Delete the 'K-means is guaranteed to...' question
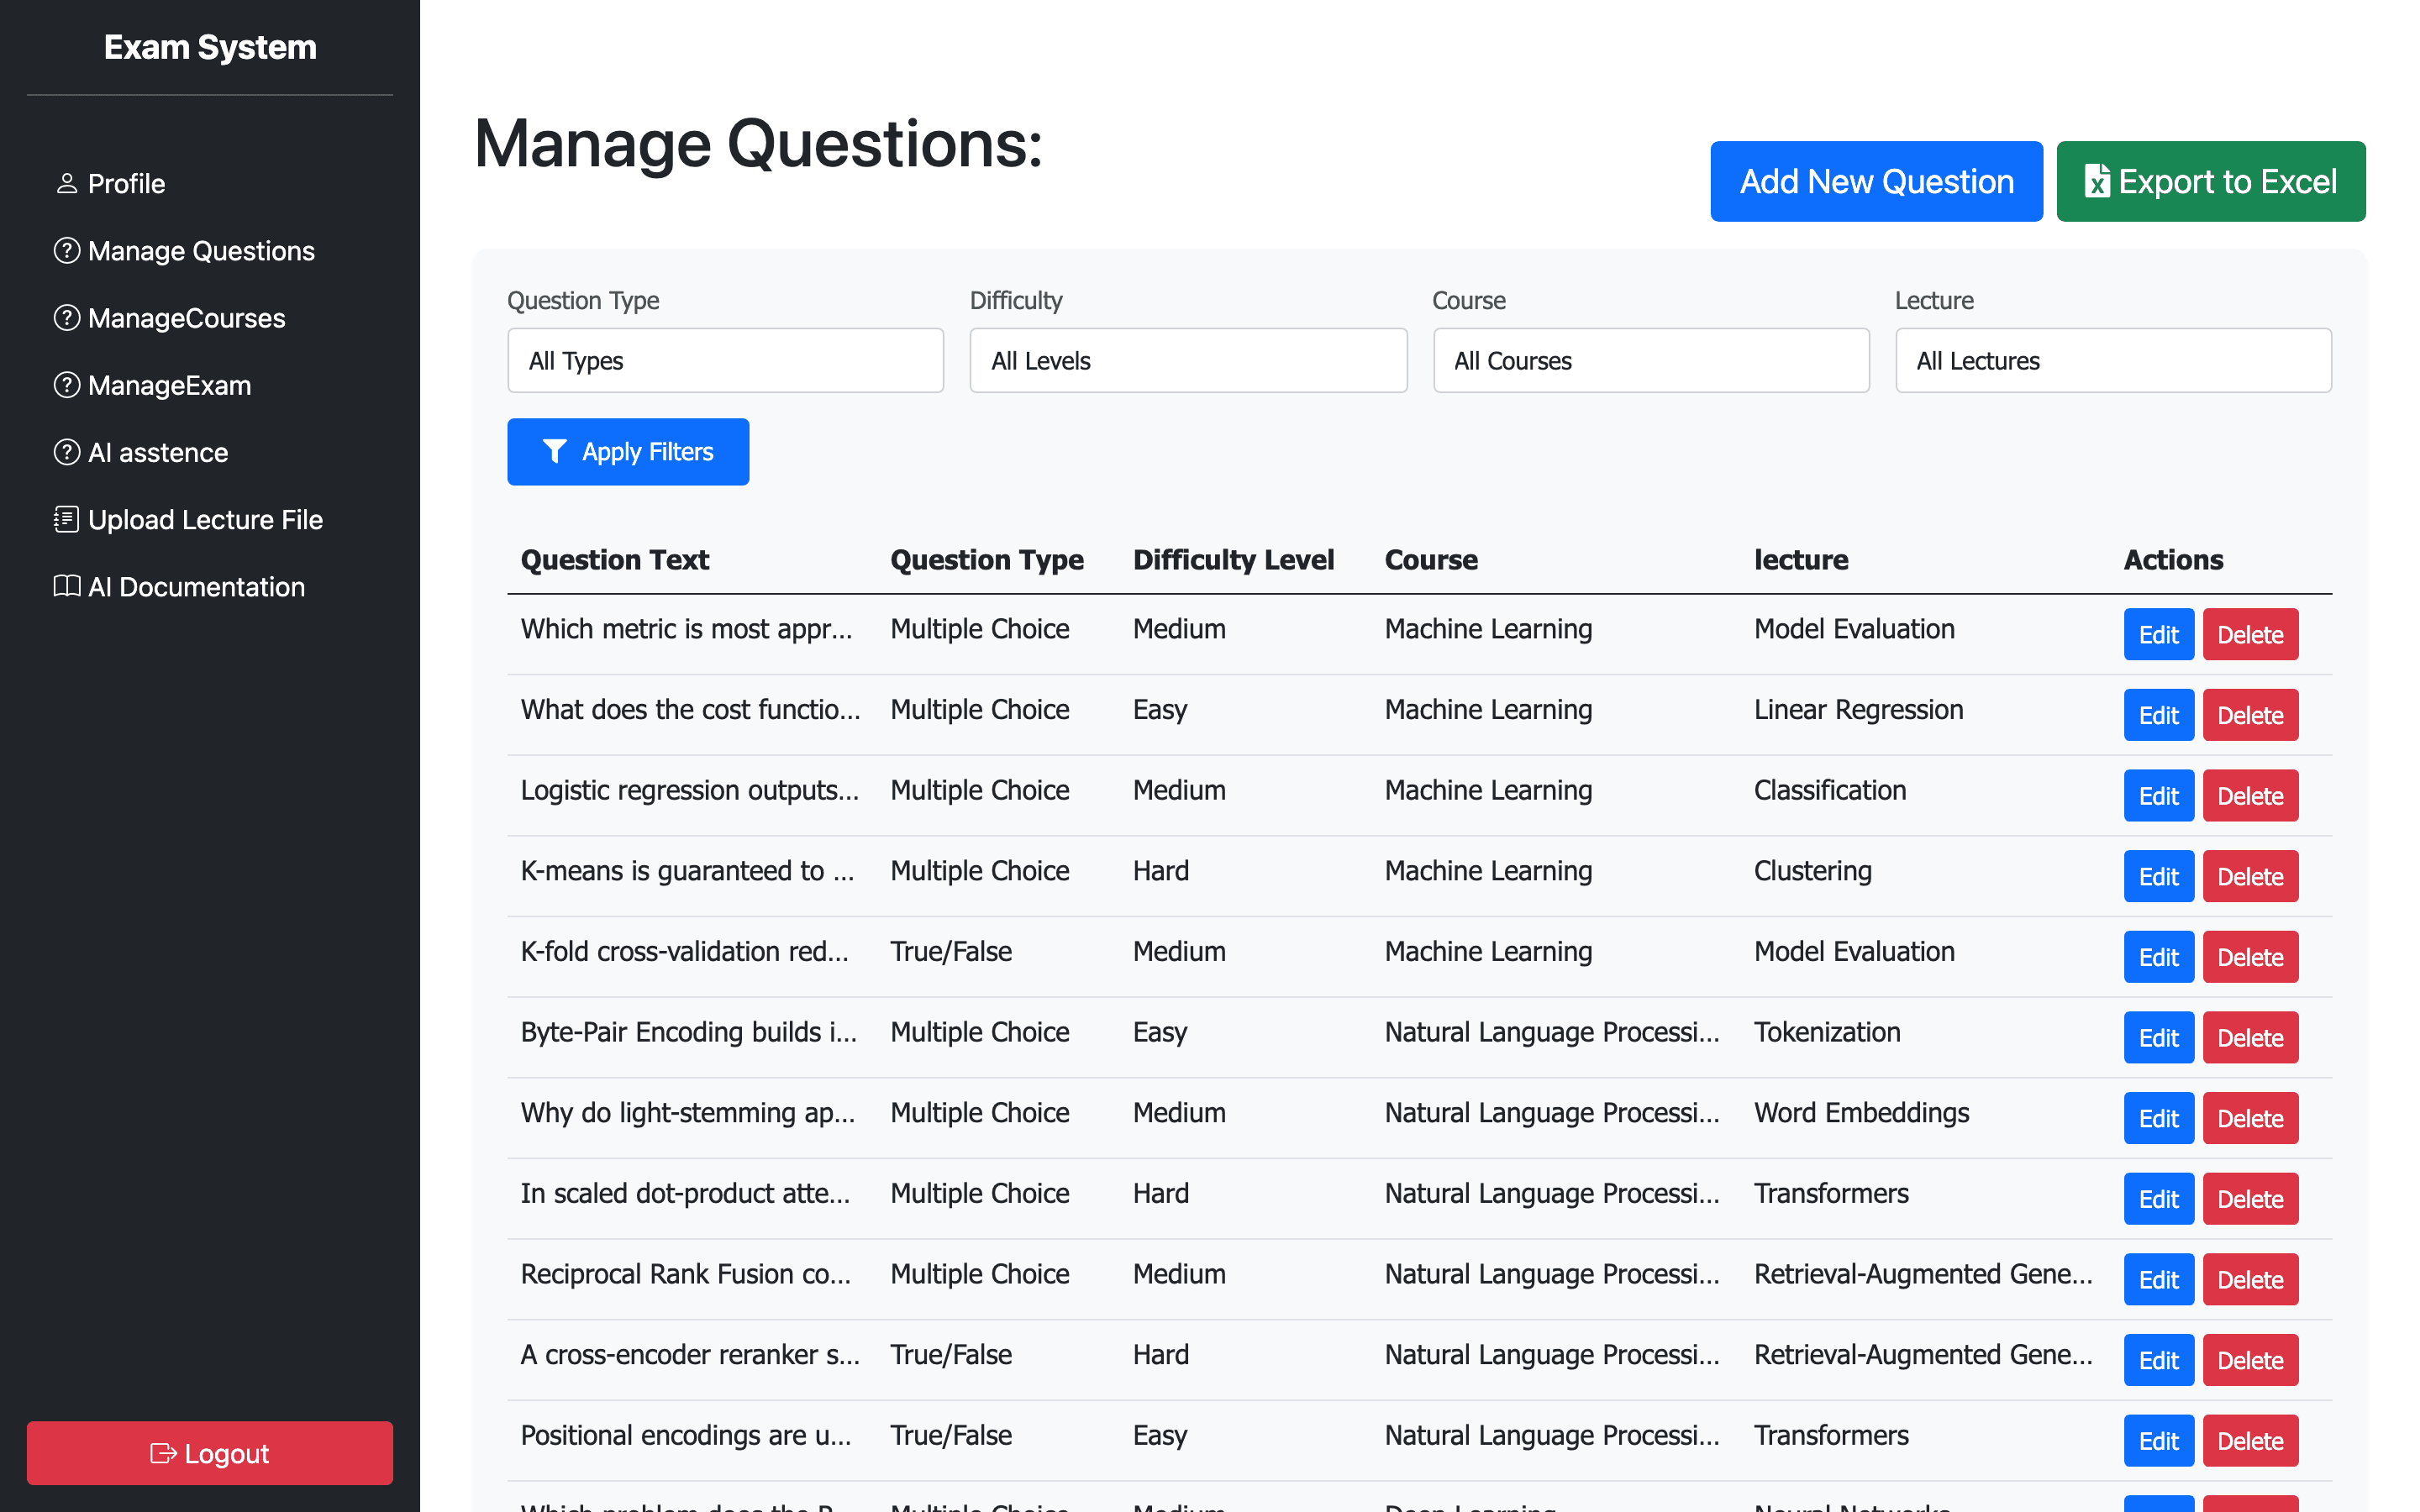 coord(2250,876)
